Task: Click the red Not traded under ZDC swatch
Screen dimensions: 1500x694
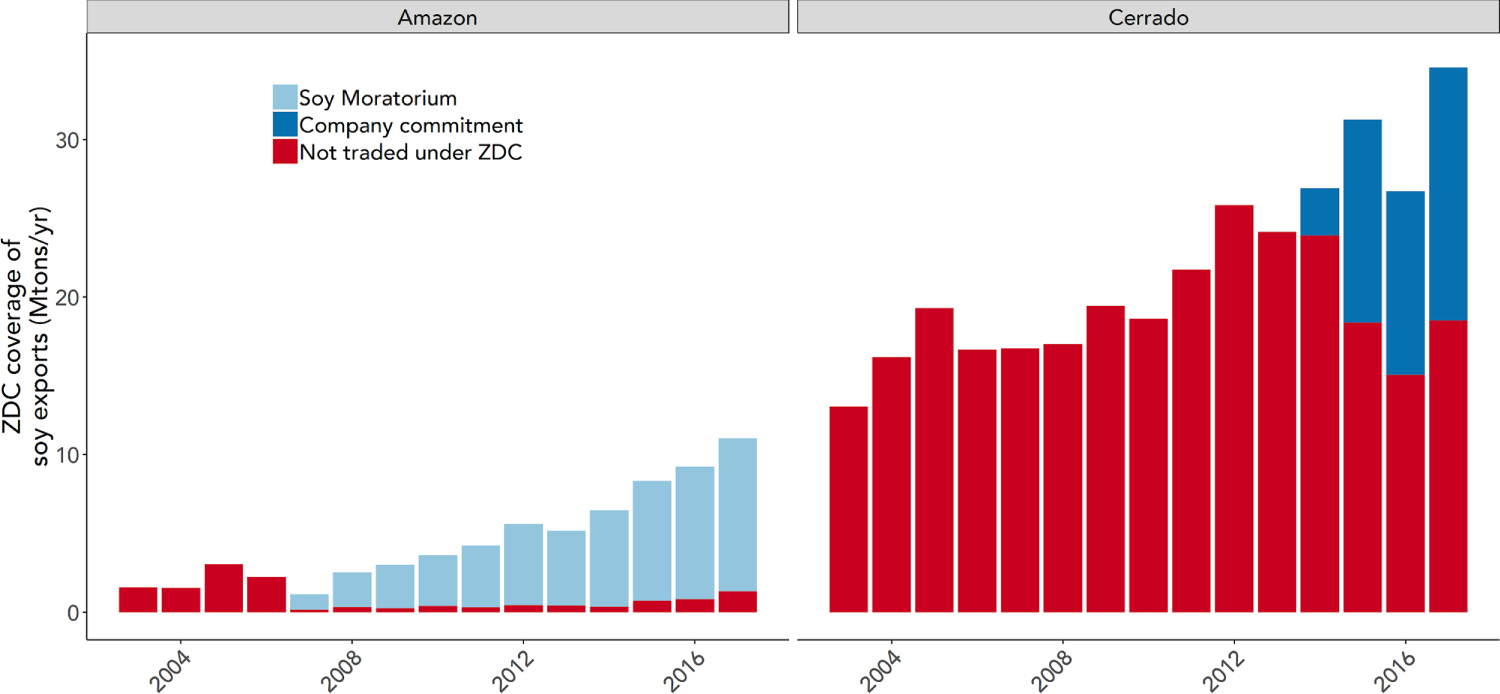Action: [x=285, y=152]
